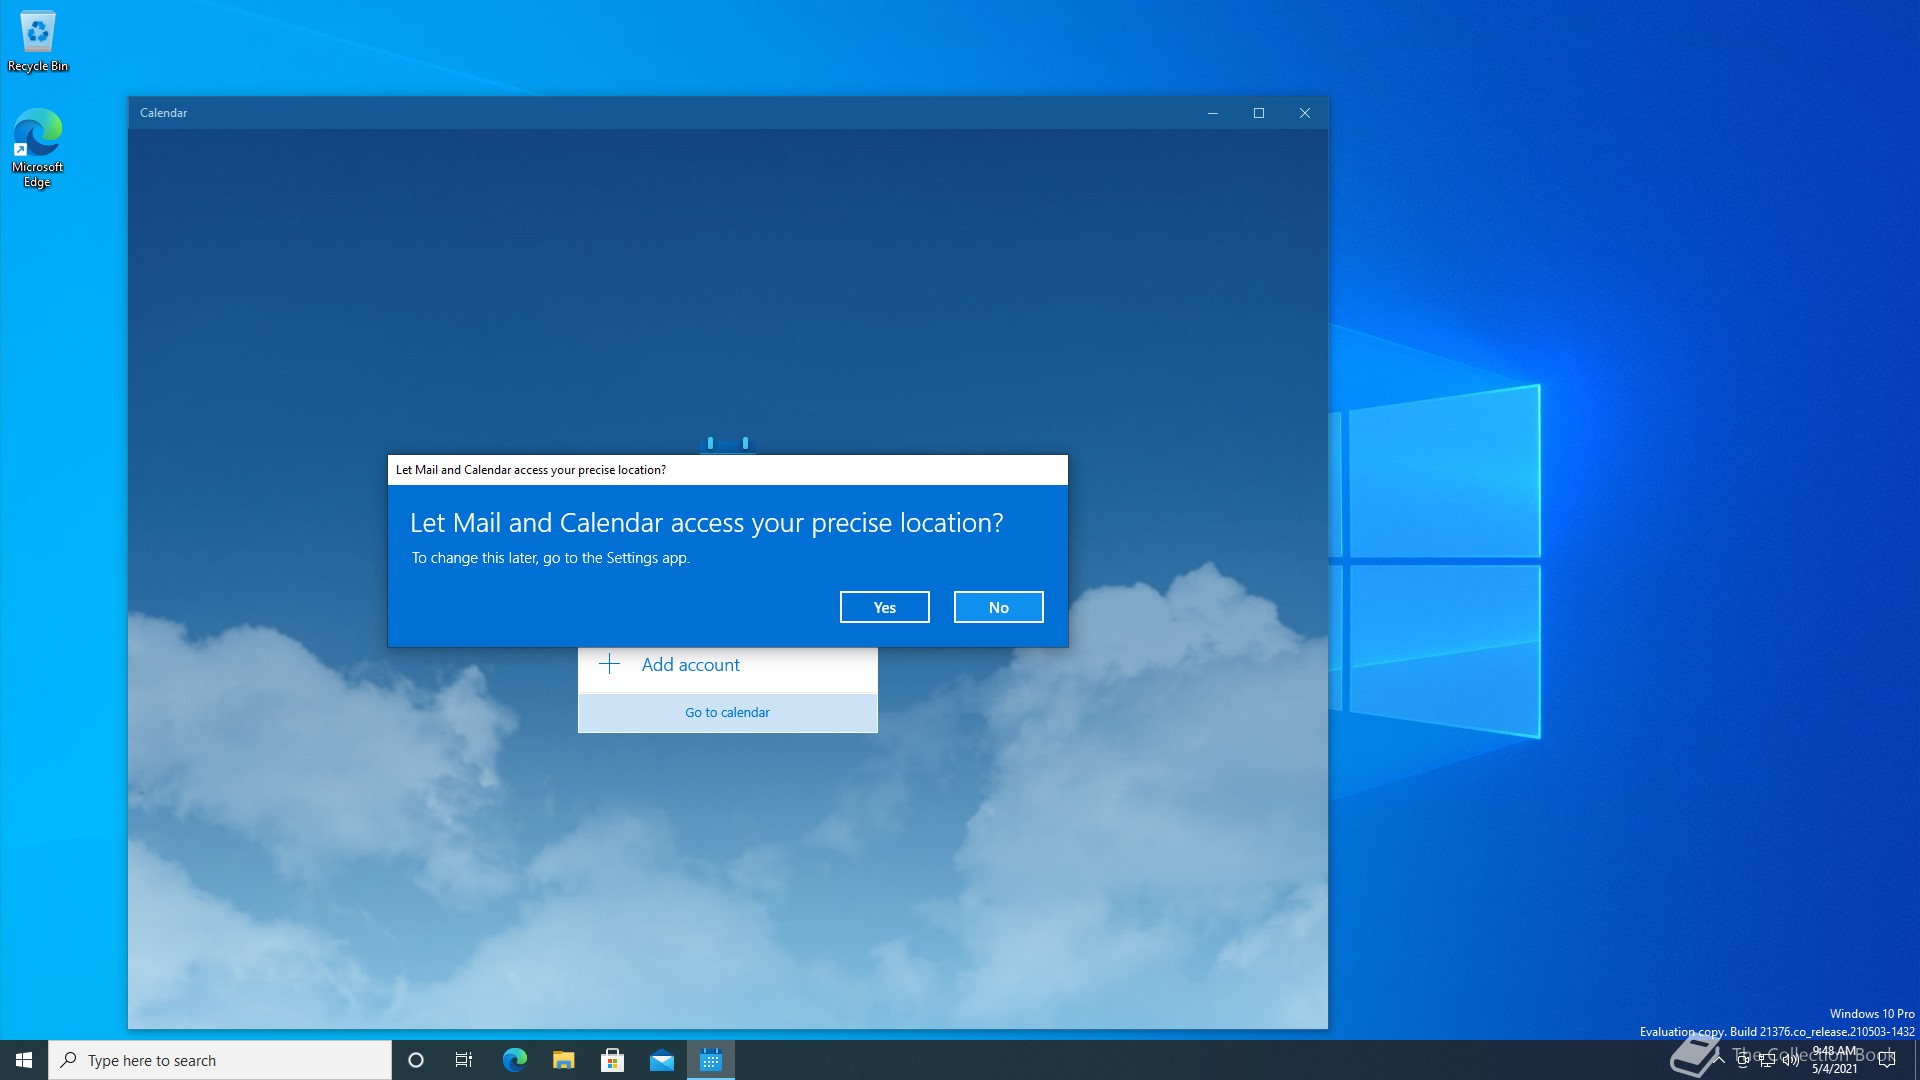Click the Calendar window title text
Screen dimensions: 1920x1080
pos(163,113)
